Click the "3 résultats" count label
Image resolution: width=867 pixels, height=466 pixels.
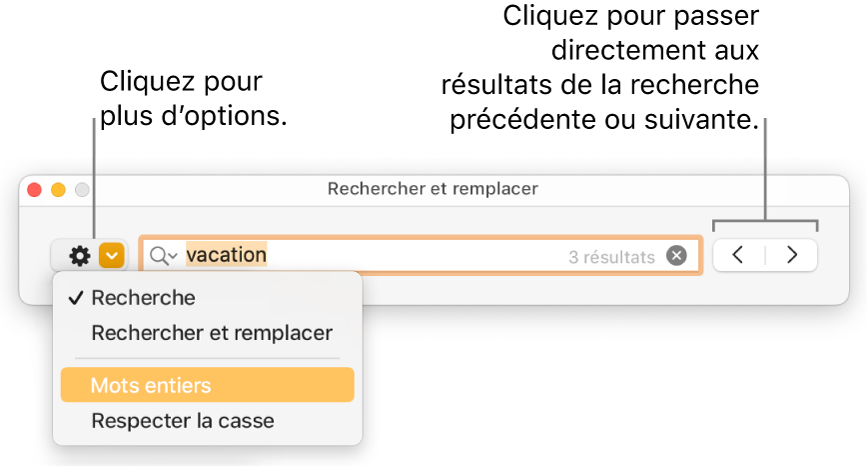pyautogui.click(x=611, y=257)
